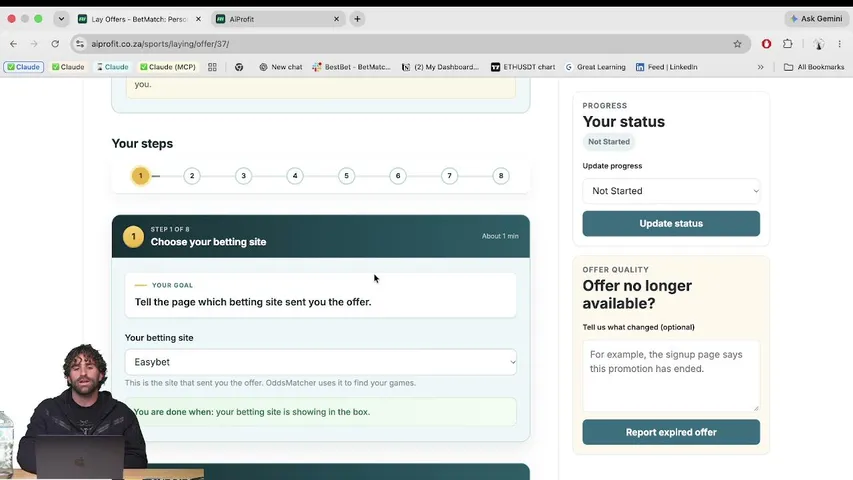The width and height of the screenshot is (853, 480).
Task: Select step 8 circle in Your steps
Action: click(501, 176)
